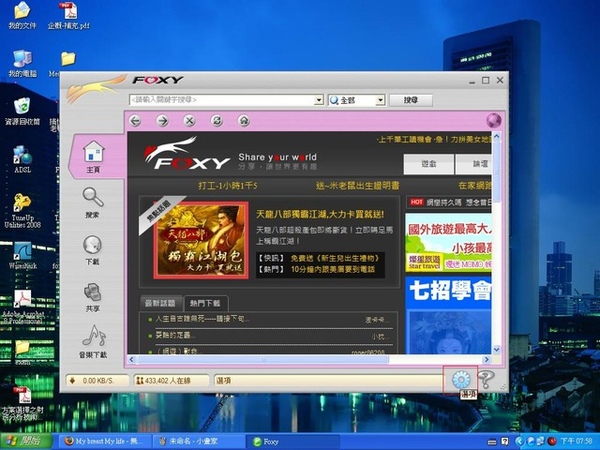The height and width of the screenshot is (450, 600).
Task: Click the download speed arrow status icon
Action: [72, 380]
